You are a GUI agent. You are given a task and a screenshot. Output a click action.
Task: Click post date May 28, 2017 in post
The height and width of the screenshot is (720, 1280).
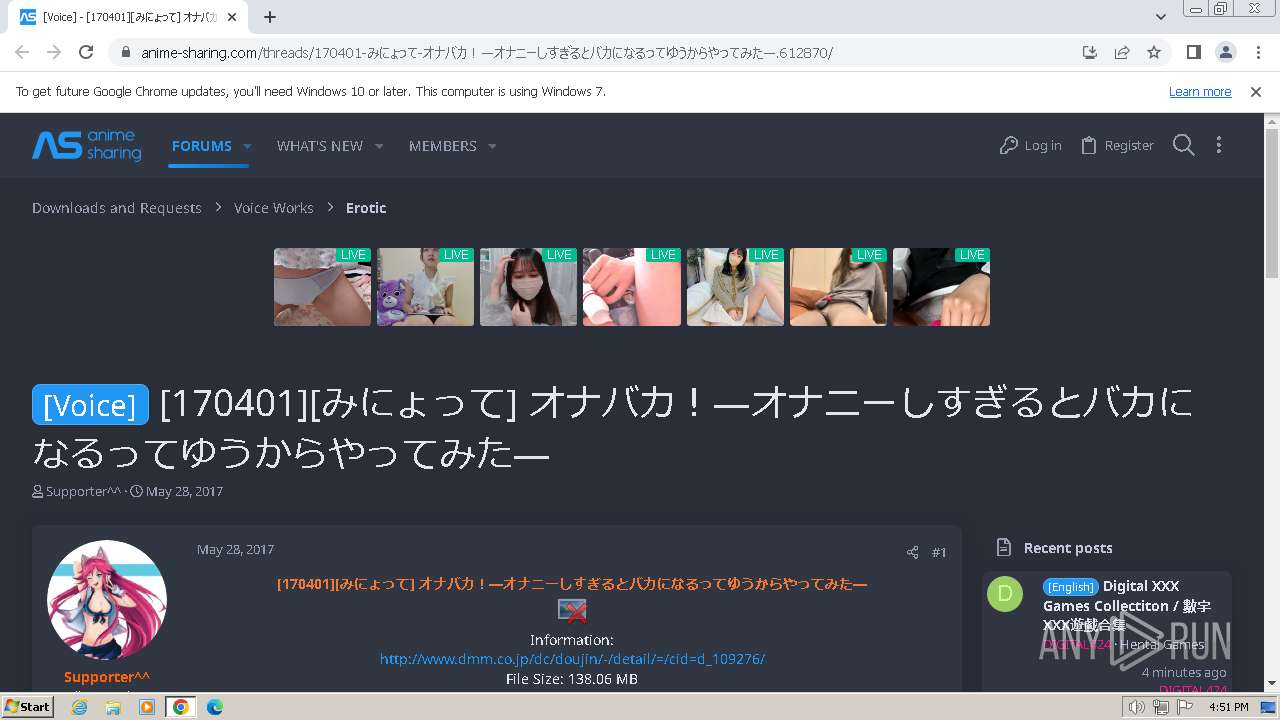235,549
